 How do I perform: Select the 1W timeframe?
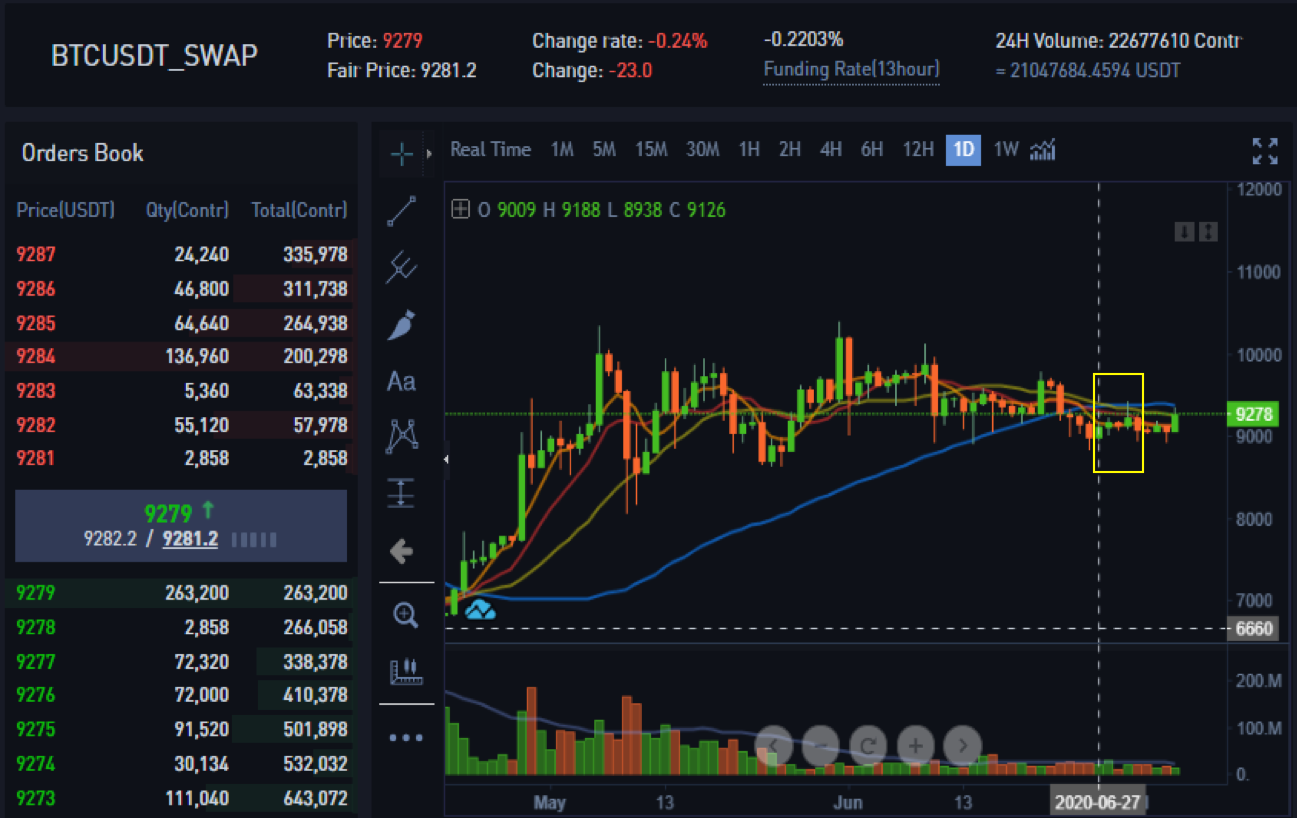point(1005,150)
